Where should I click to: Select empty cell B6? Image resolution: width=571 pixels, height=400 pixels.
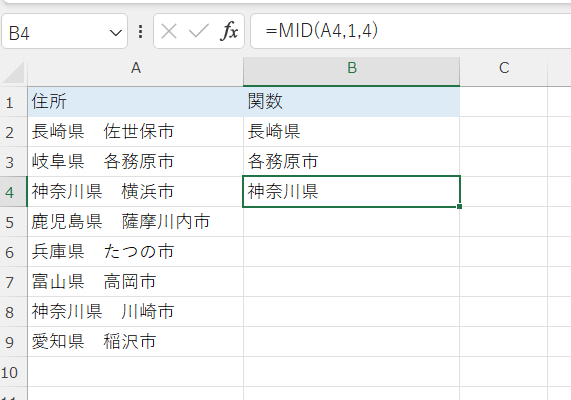(352, 252)
